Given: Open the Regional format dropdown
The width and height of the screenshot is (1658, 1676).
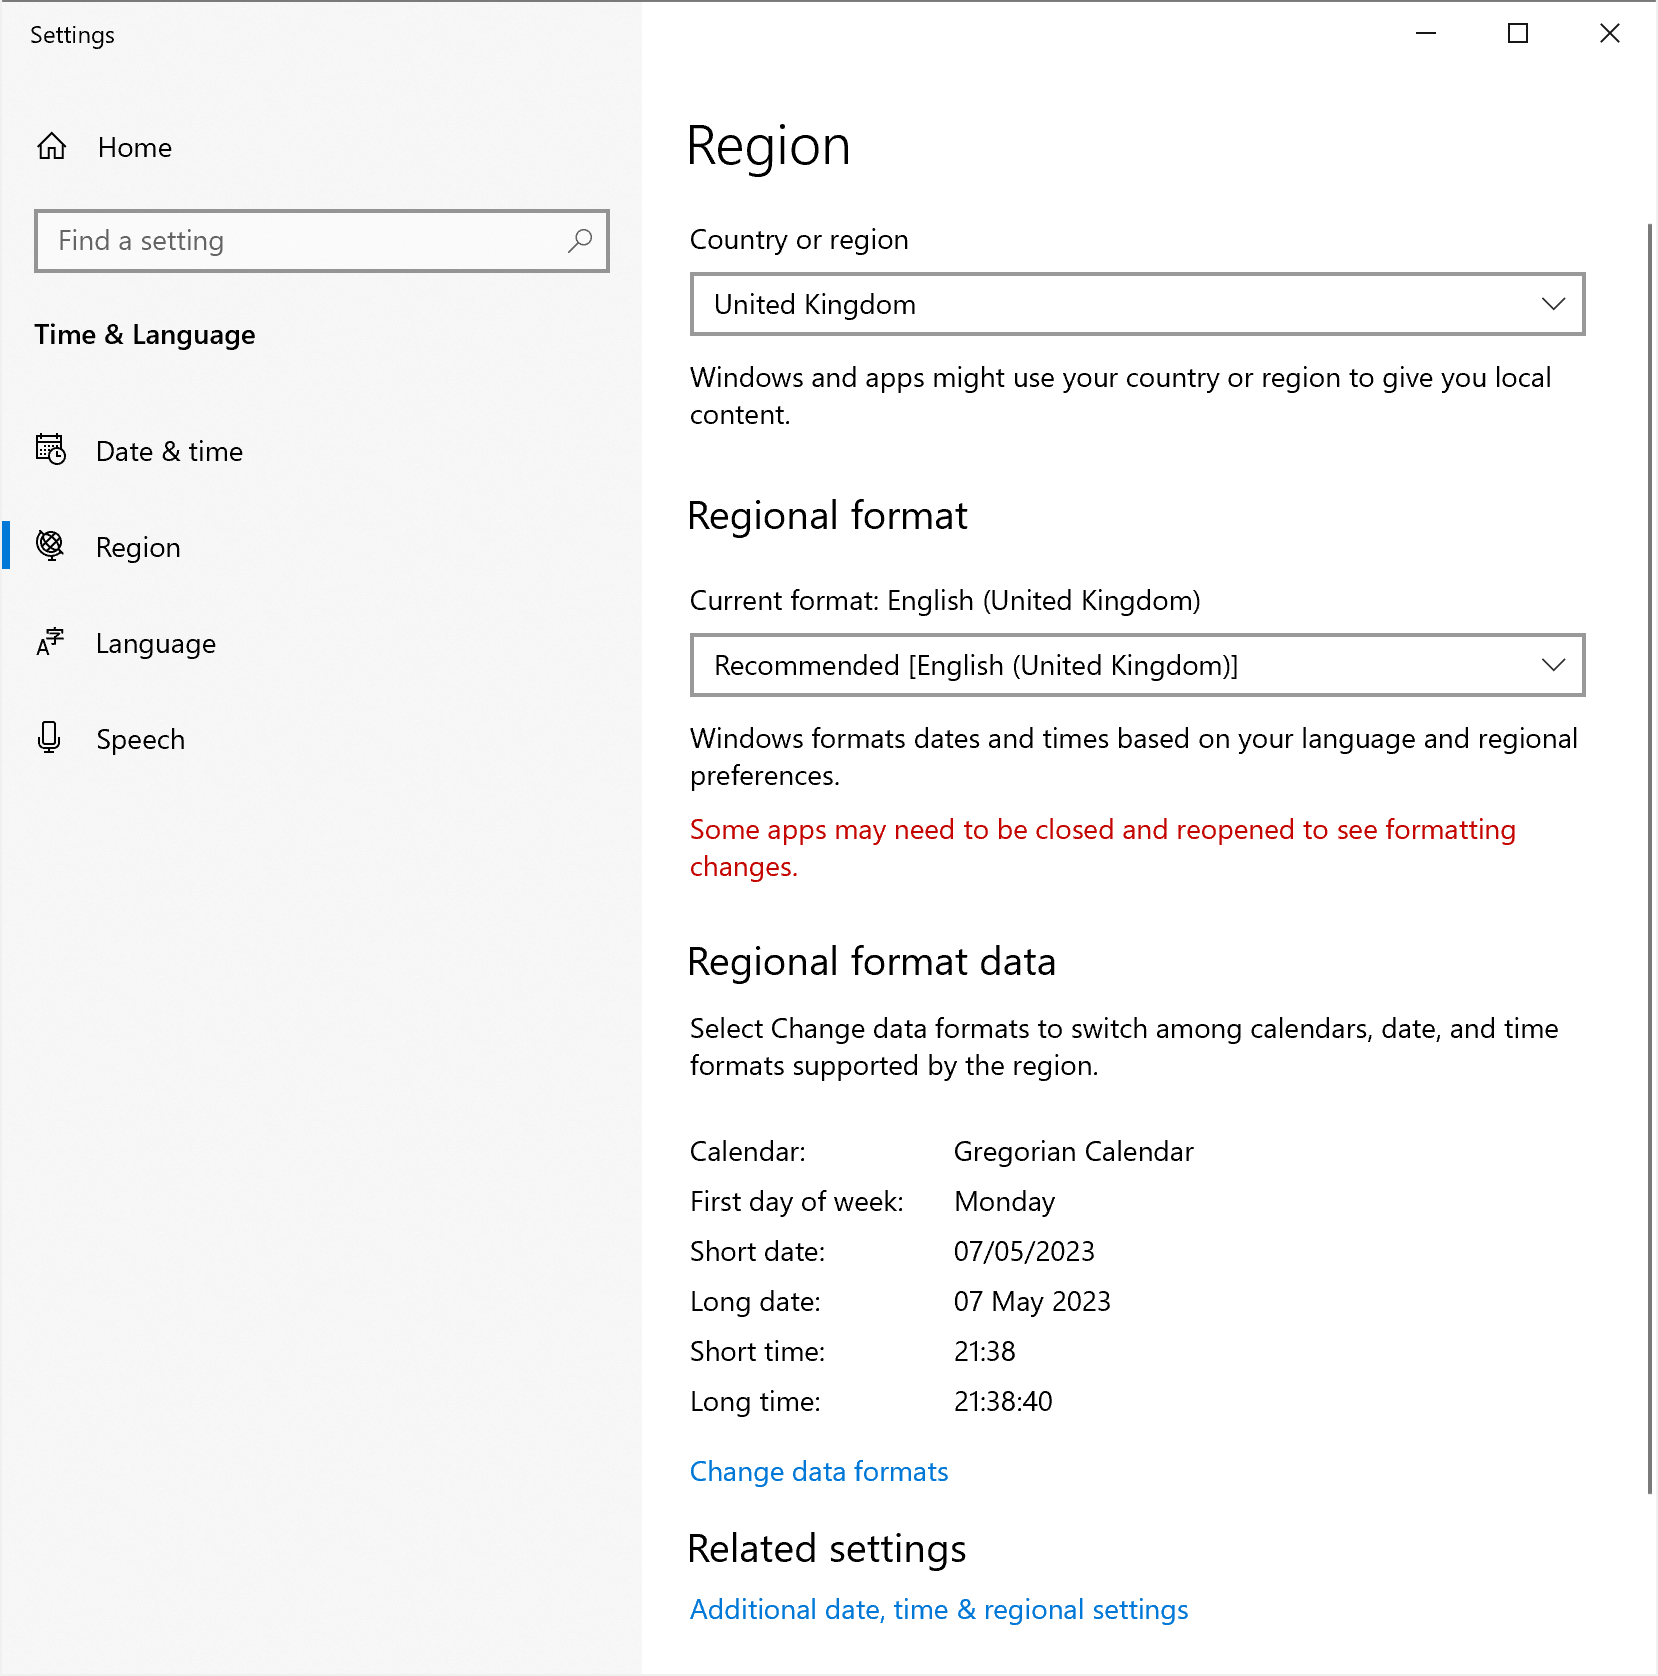Looking at the screenshot, I should point(1138,665).
